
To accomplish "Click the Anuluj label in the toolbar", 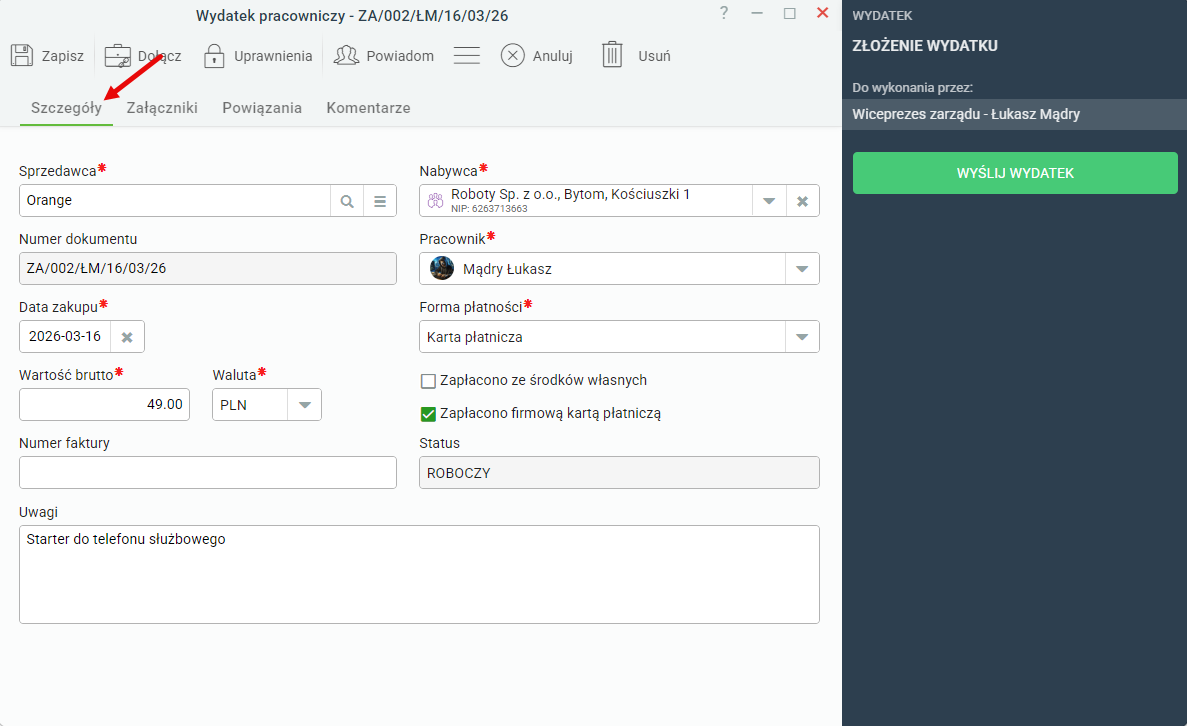I will [553, 56].
